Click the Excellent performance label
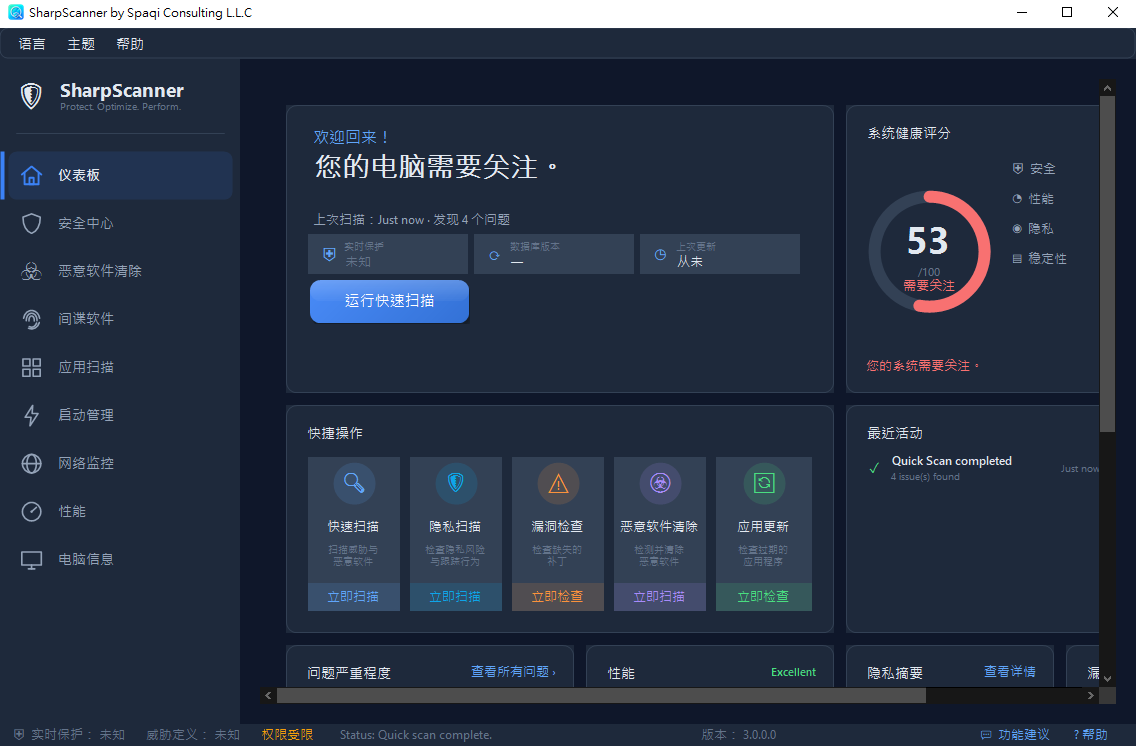The width and height of the screenshot is (1136, 746). (x=793, y=672)
